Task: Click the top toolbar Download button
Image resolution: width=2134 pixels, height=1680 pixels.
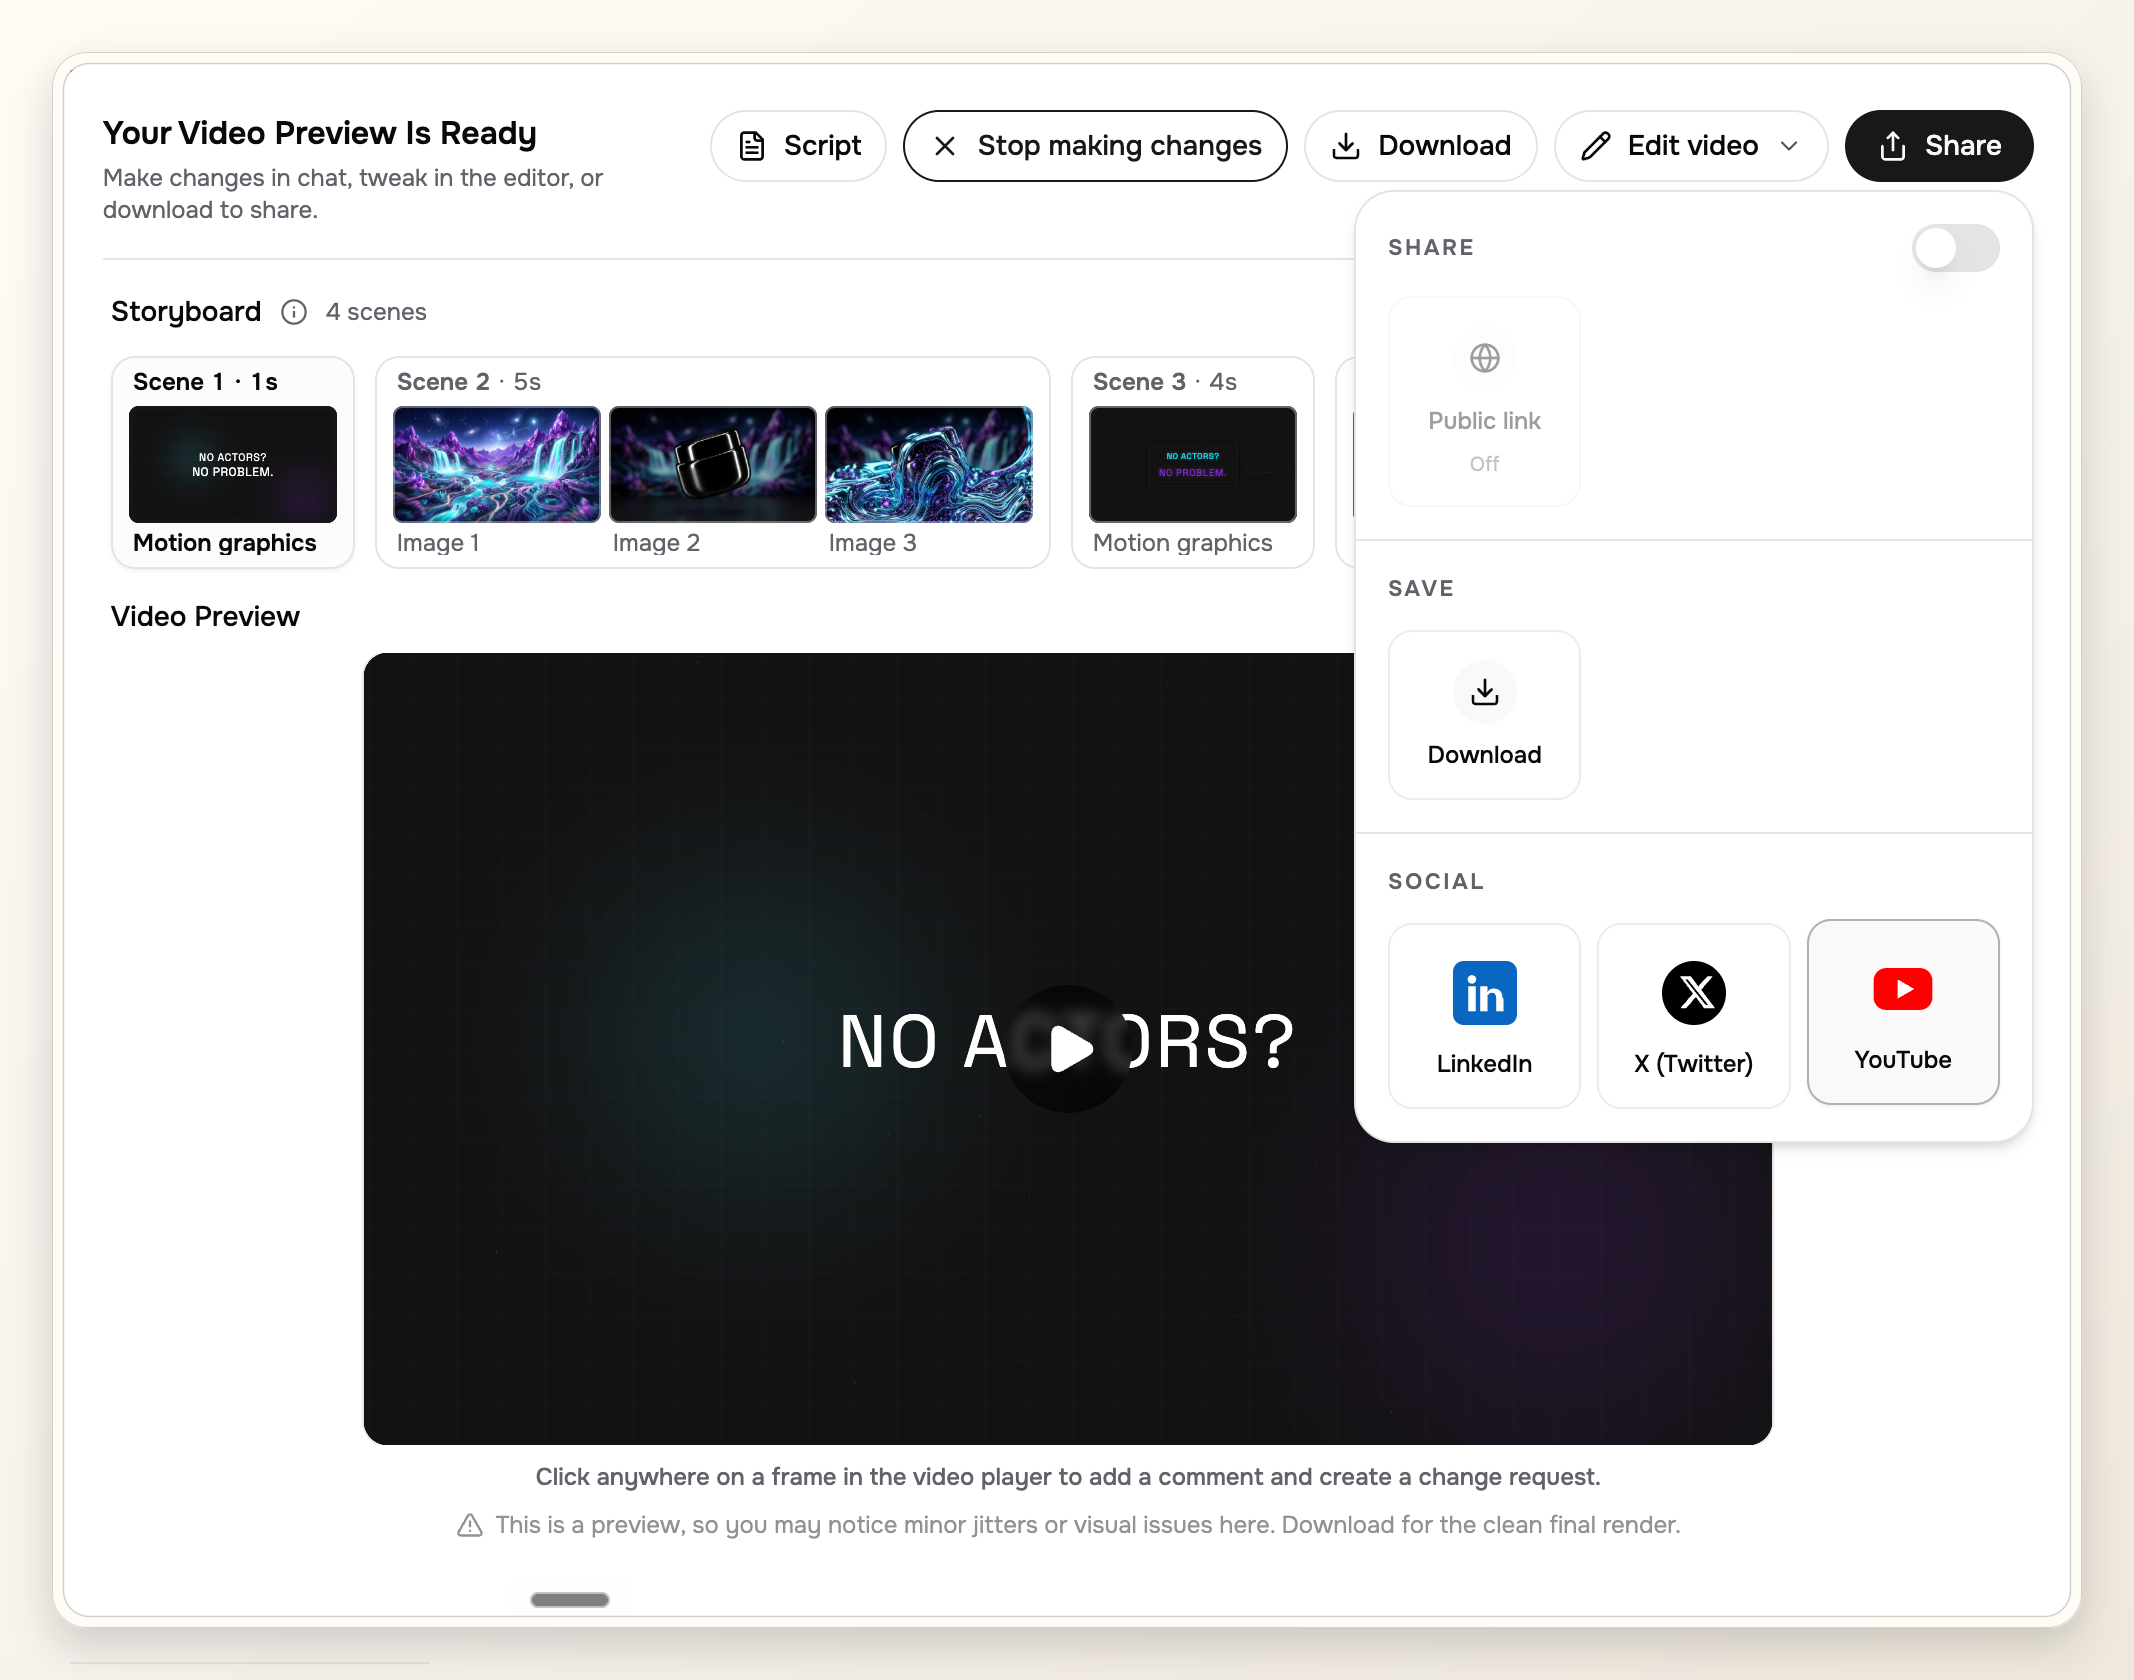Action: click(x=1420, y=146)
